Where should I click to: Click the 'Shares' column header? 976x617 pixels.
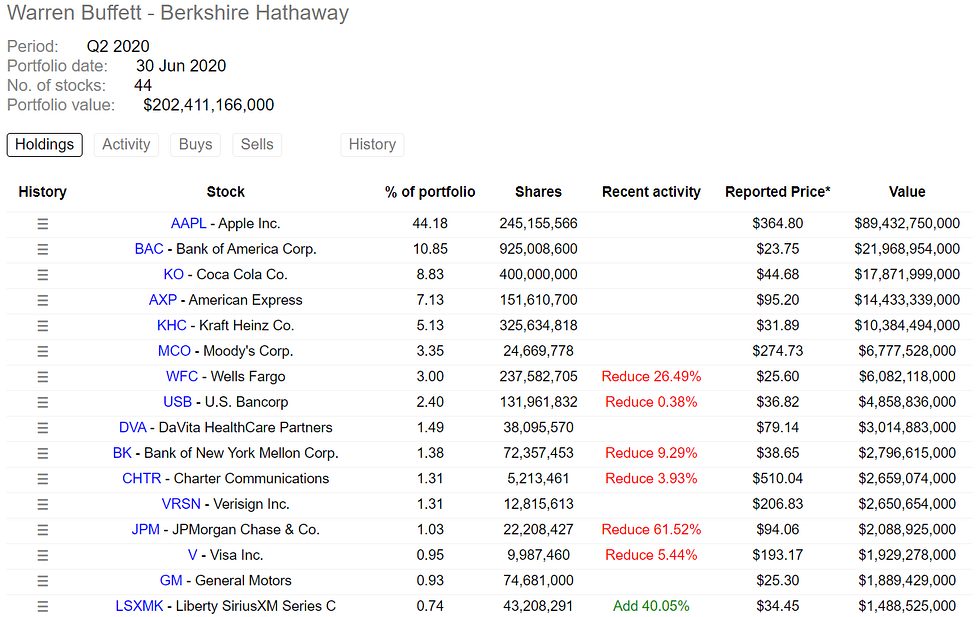pos(538,192)
